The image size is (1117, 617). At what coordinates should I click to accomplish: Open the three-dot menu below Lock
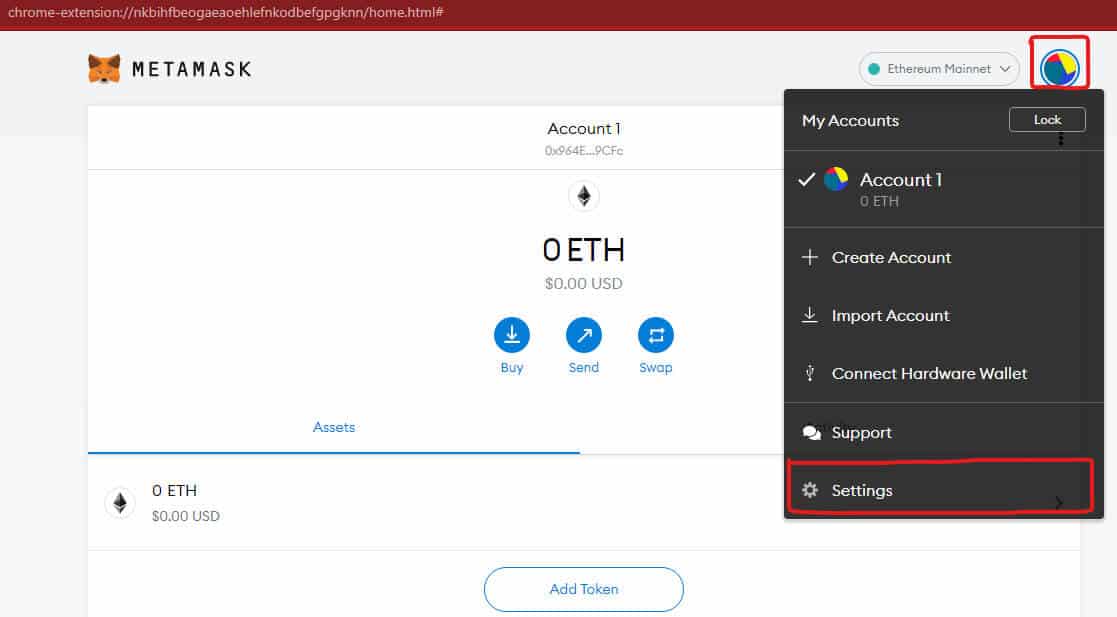point(1059,140)
